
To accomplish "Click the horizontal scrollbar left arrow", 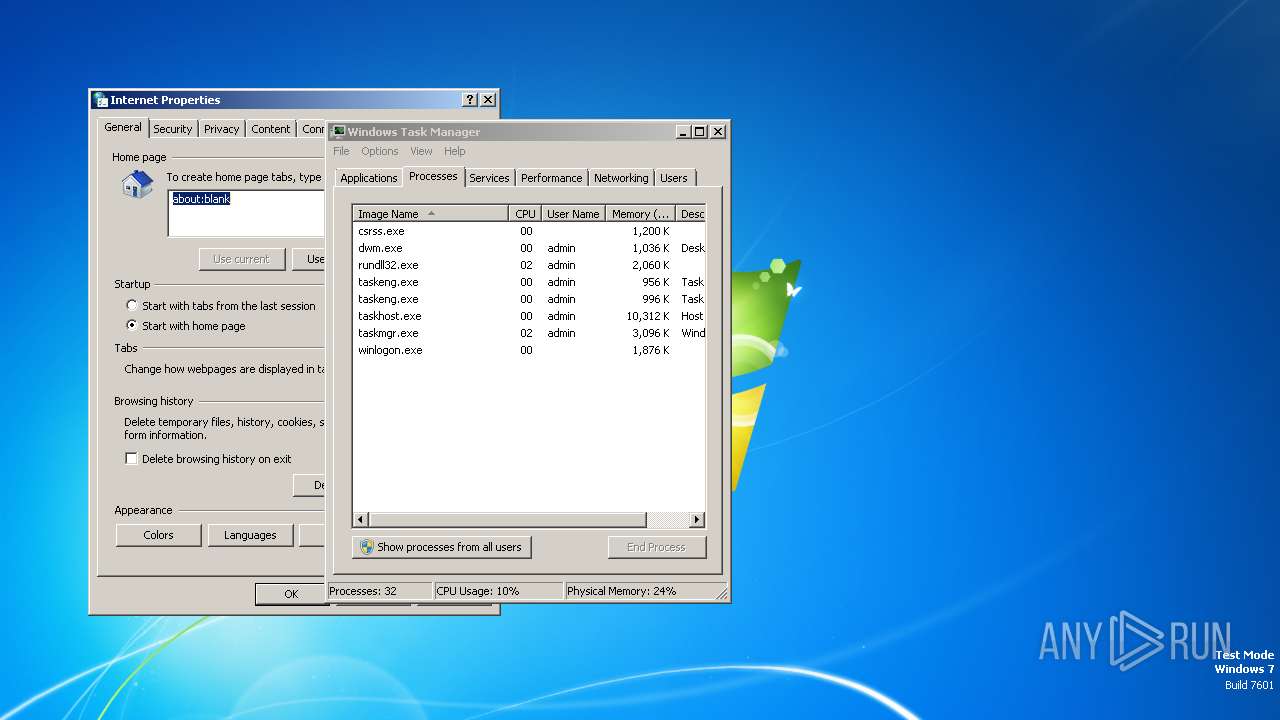I will tap(361, 520).
